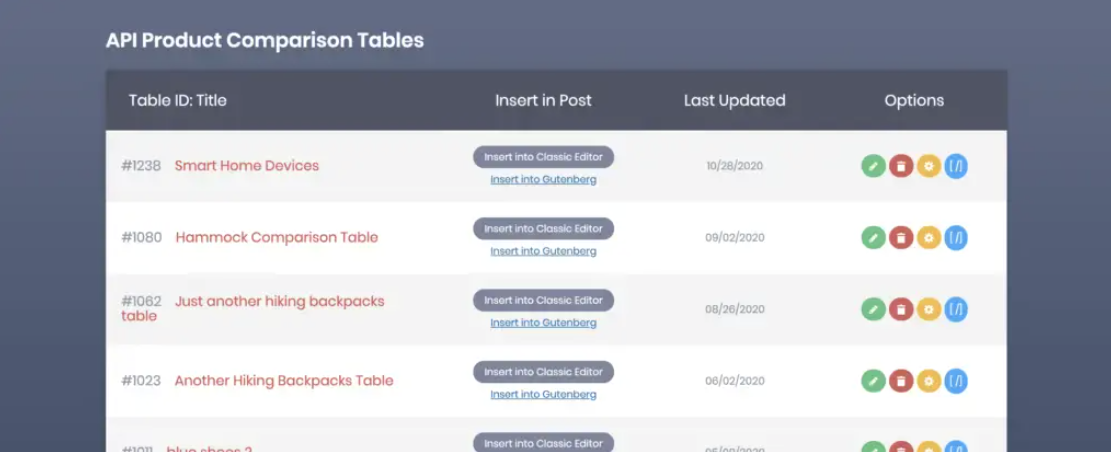Insert Smart Home Devices into Gutenberg
This screenshot has width=1111, height=452.
tap(543, 180)
